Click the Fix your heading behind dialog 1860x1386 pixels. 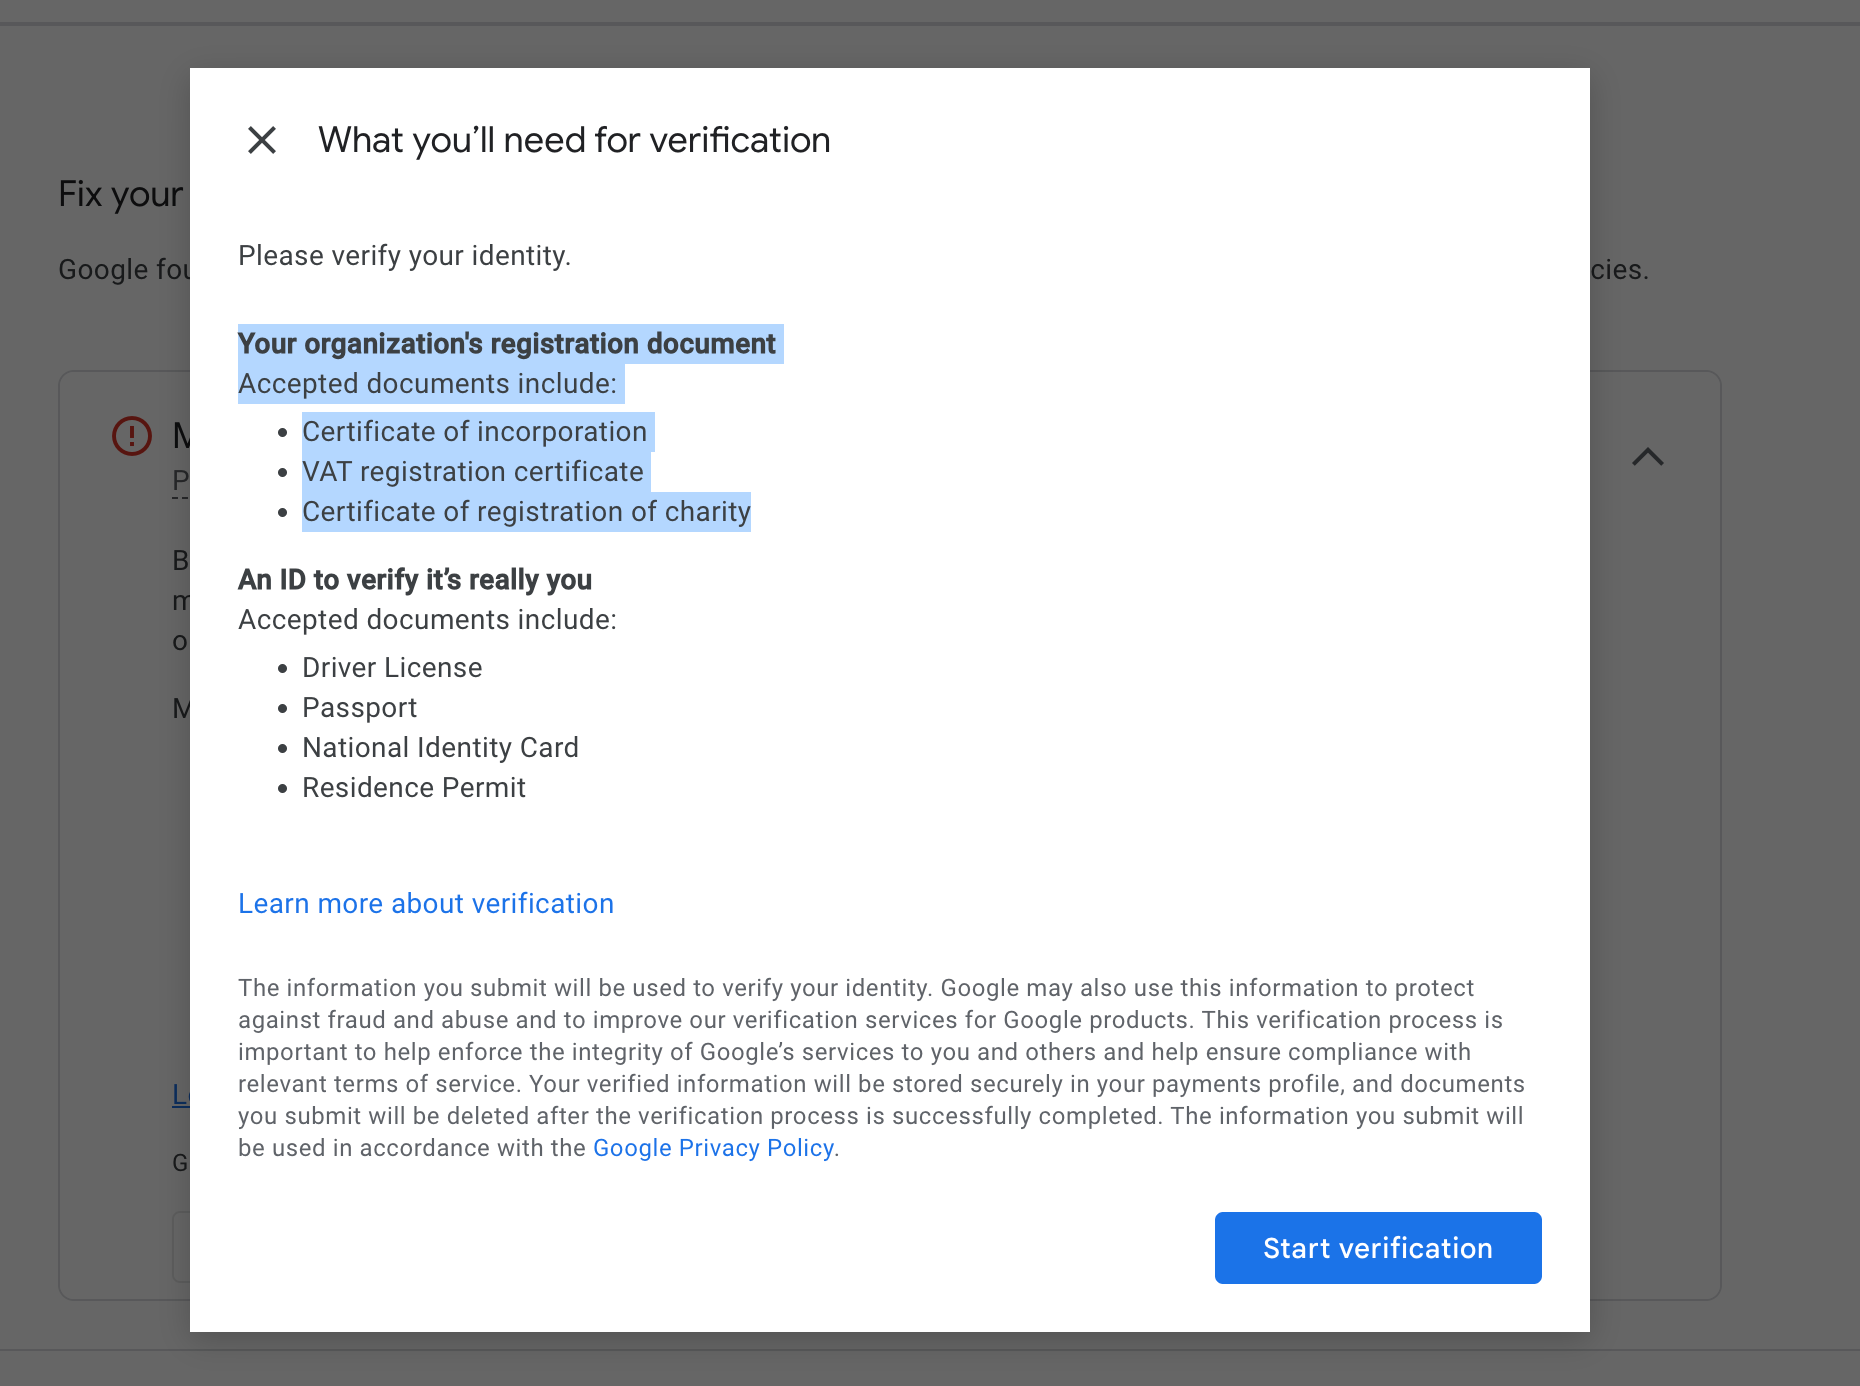coord(121,194)
